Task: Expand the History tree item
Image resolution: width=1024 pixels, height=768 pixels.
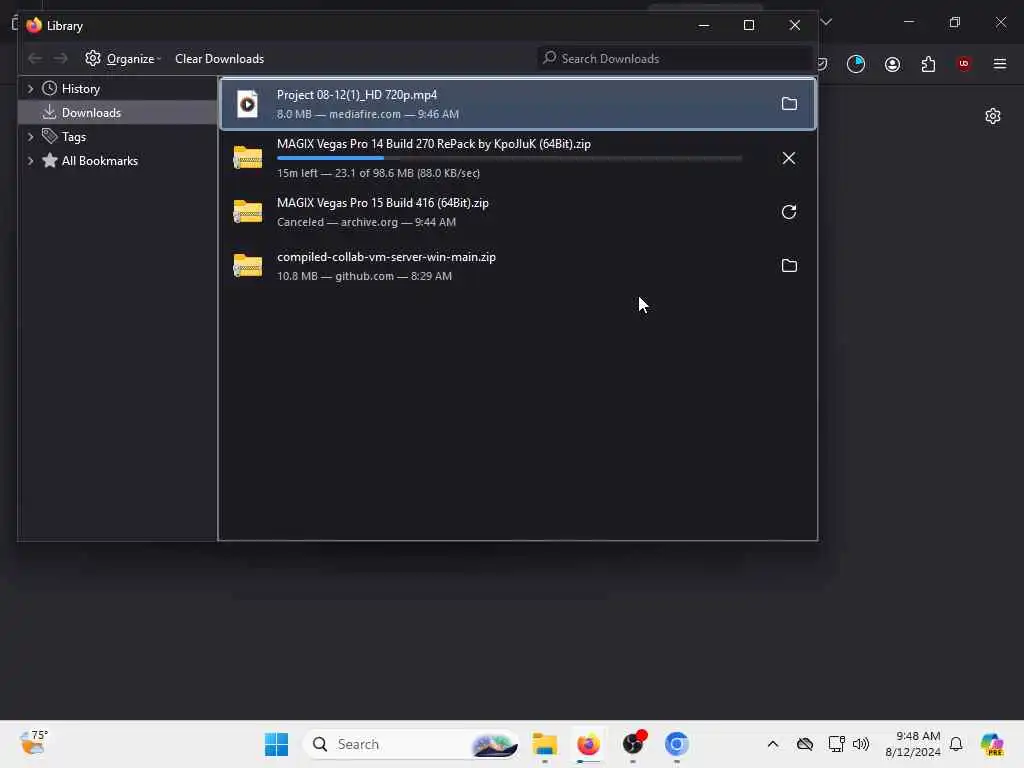Action: click(x=30, y=89)
